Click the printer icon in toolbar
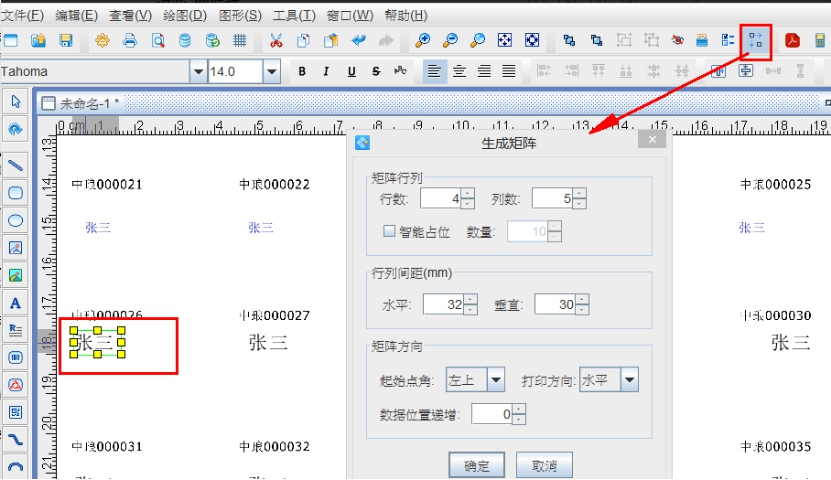831x480 pixels. point(130,41)
